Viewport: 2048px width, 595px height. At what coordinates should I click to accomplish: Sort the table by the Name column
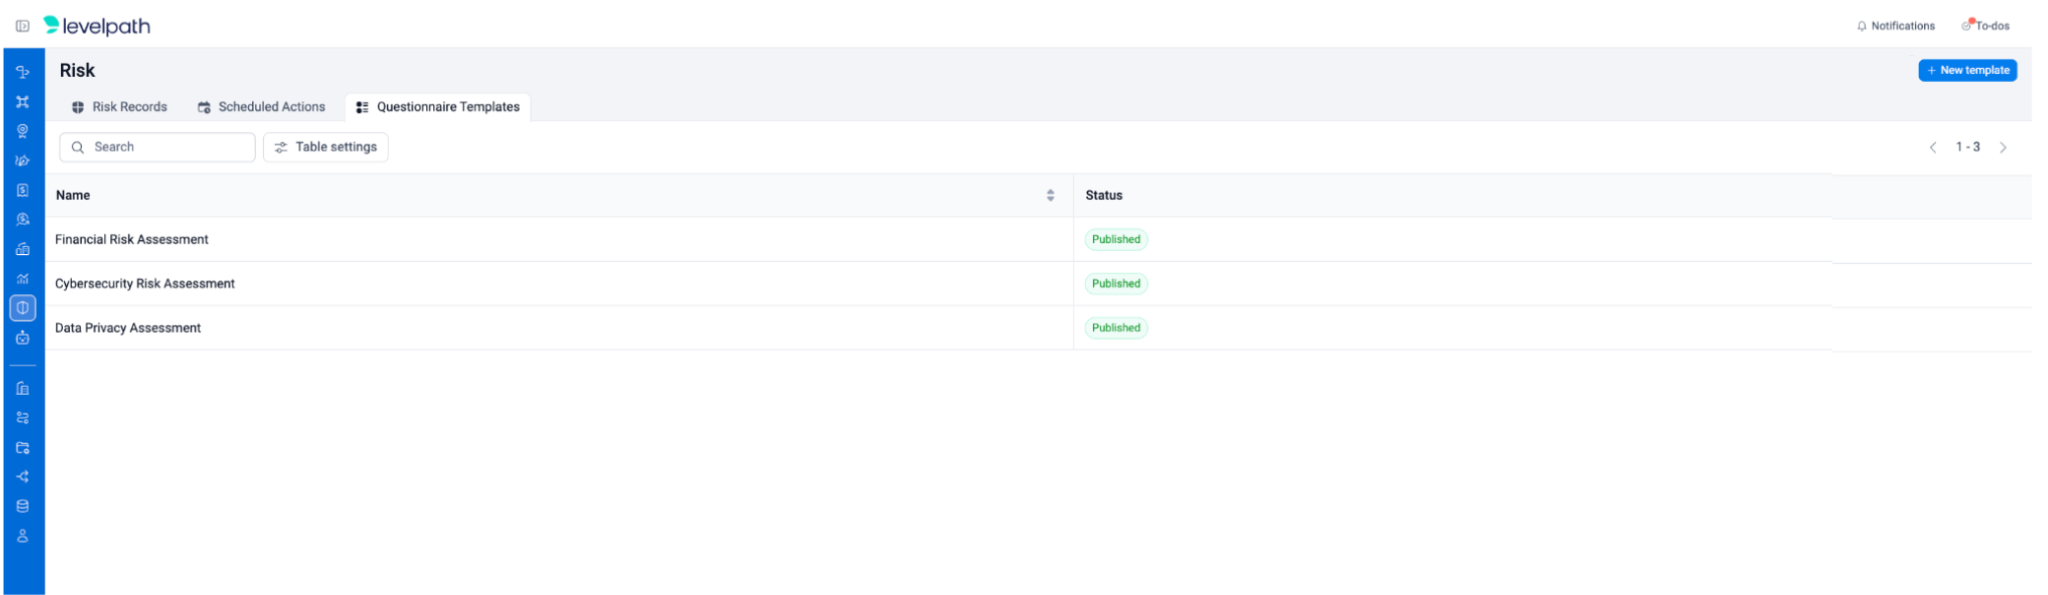pos(1050,195)
